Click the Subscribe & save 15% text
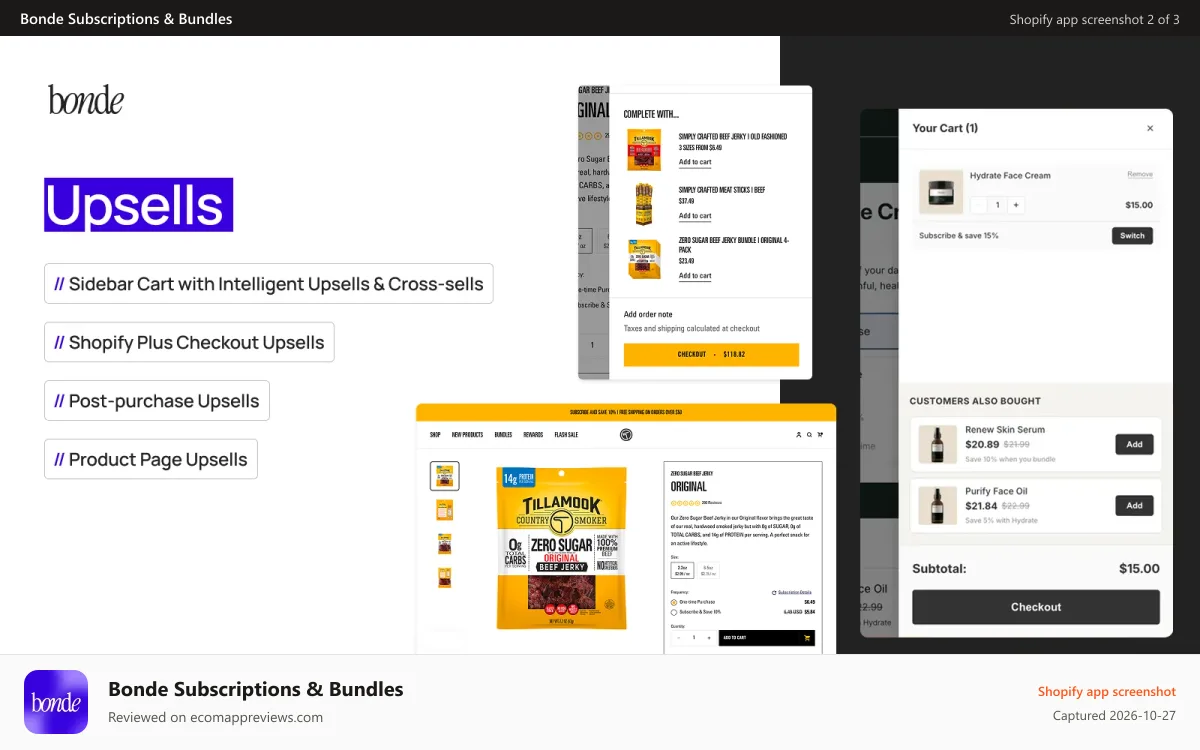The image size is (1200, 750). pyautogui.click(x=959, y=236)
